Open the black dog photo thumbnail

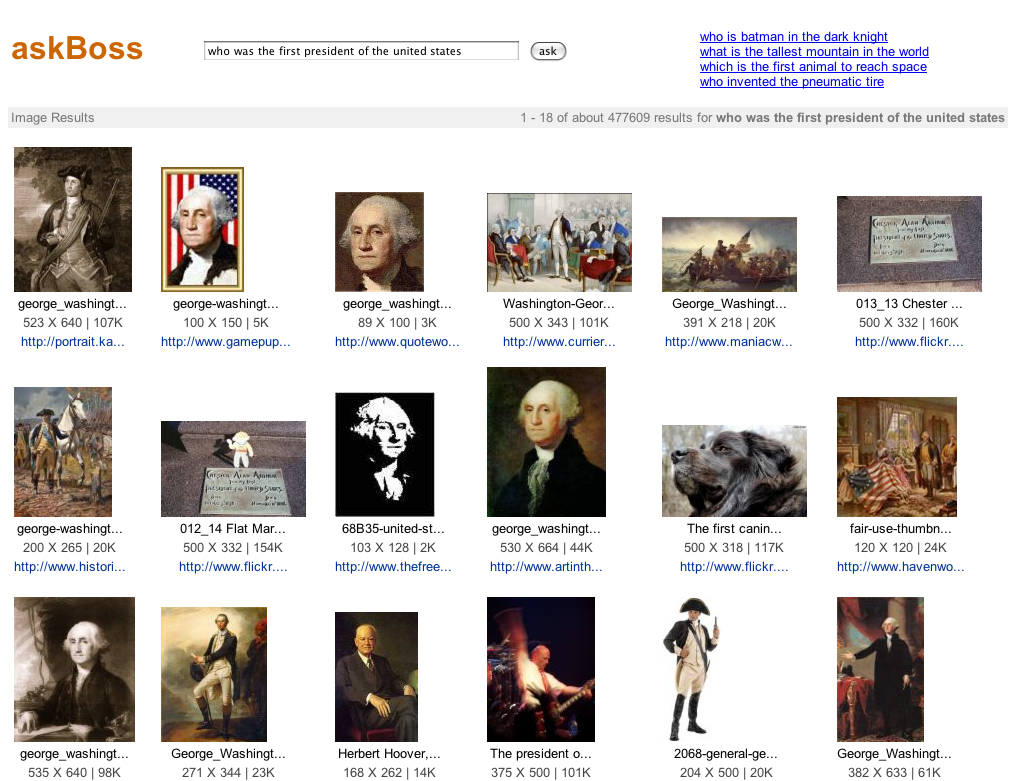click(x=734, y=471)
